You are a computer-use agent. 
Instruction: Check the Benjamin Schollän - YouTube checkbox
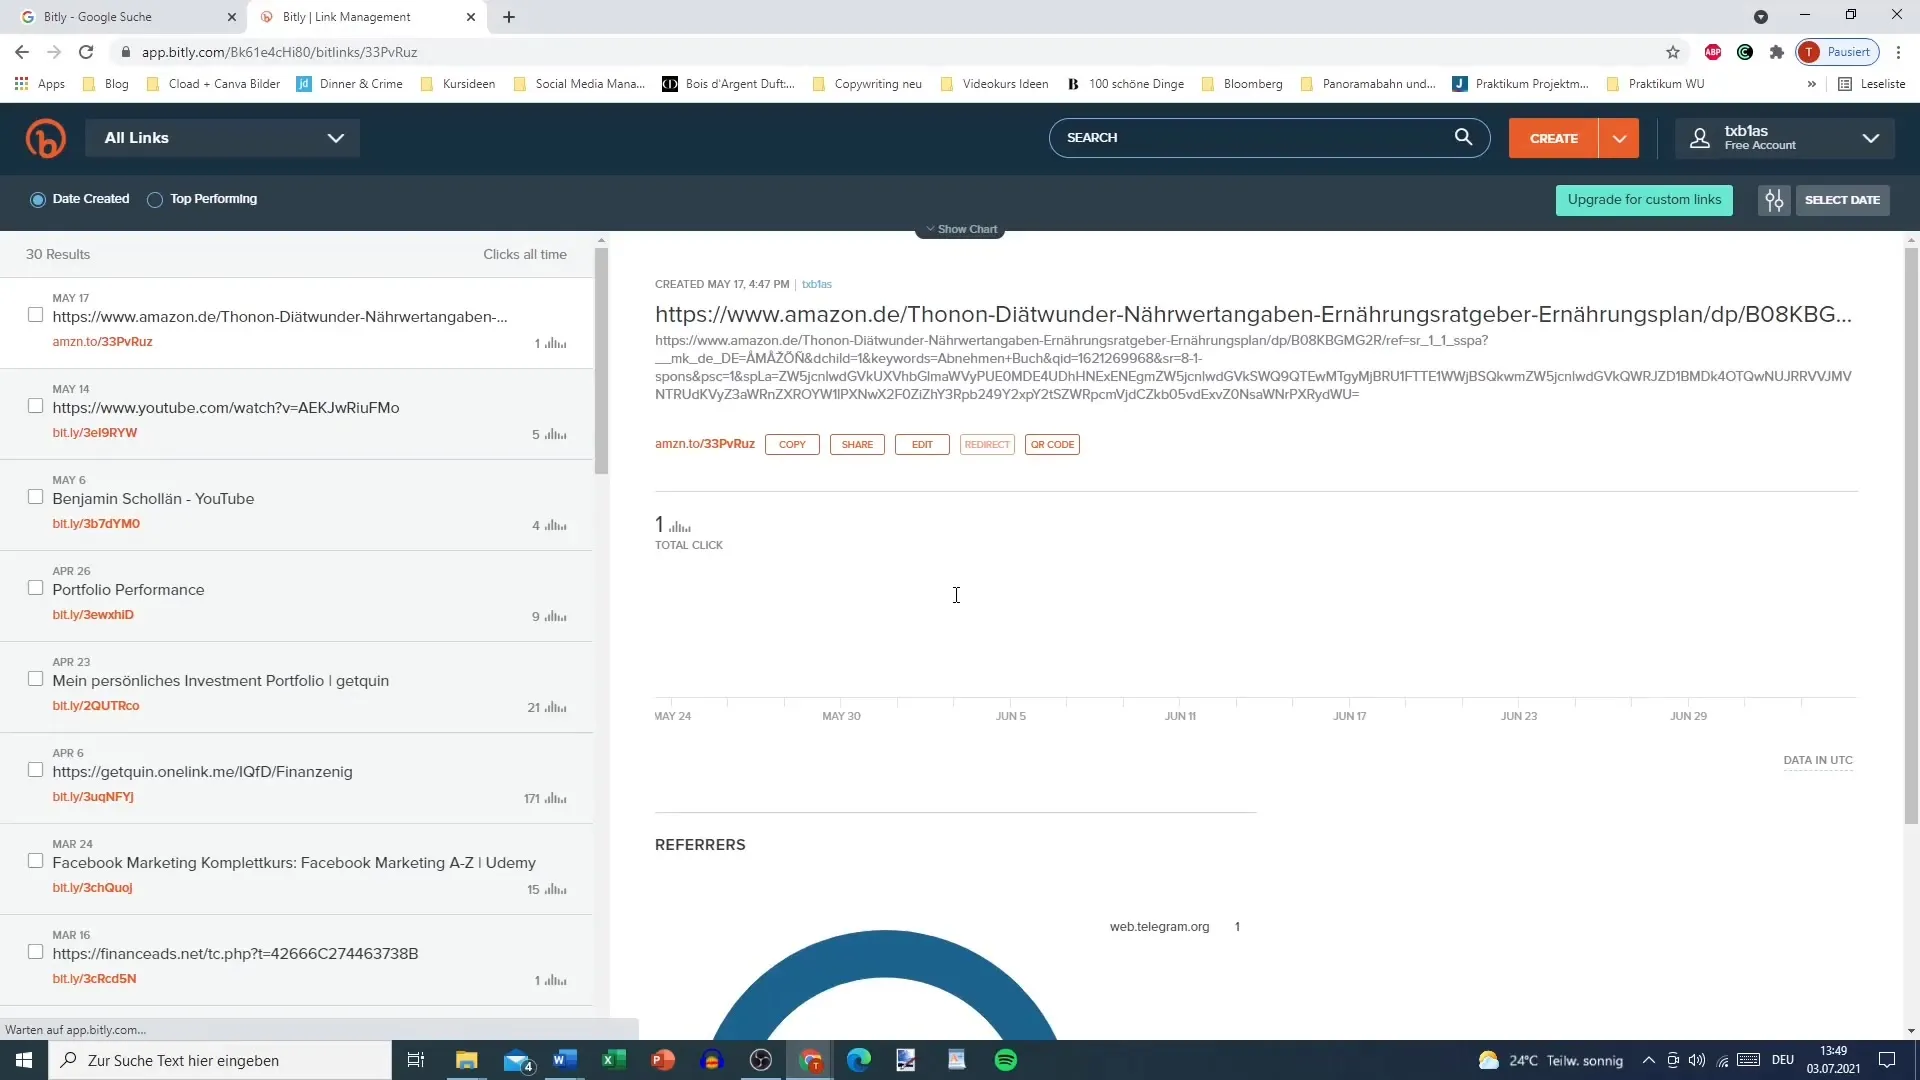35,497
